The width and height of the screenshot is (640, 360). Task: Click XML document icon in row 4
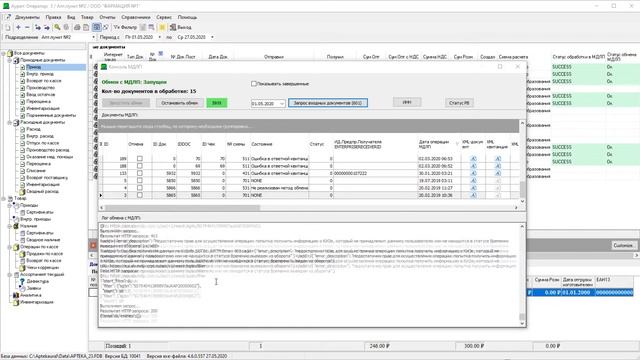pyautogui.click(x=473, y=188)
